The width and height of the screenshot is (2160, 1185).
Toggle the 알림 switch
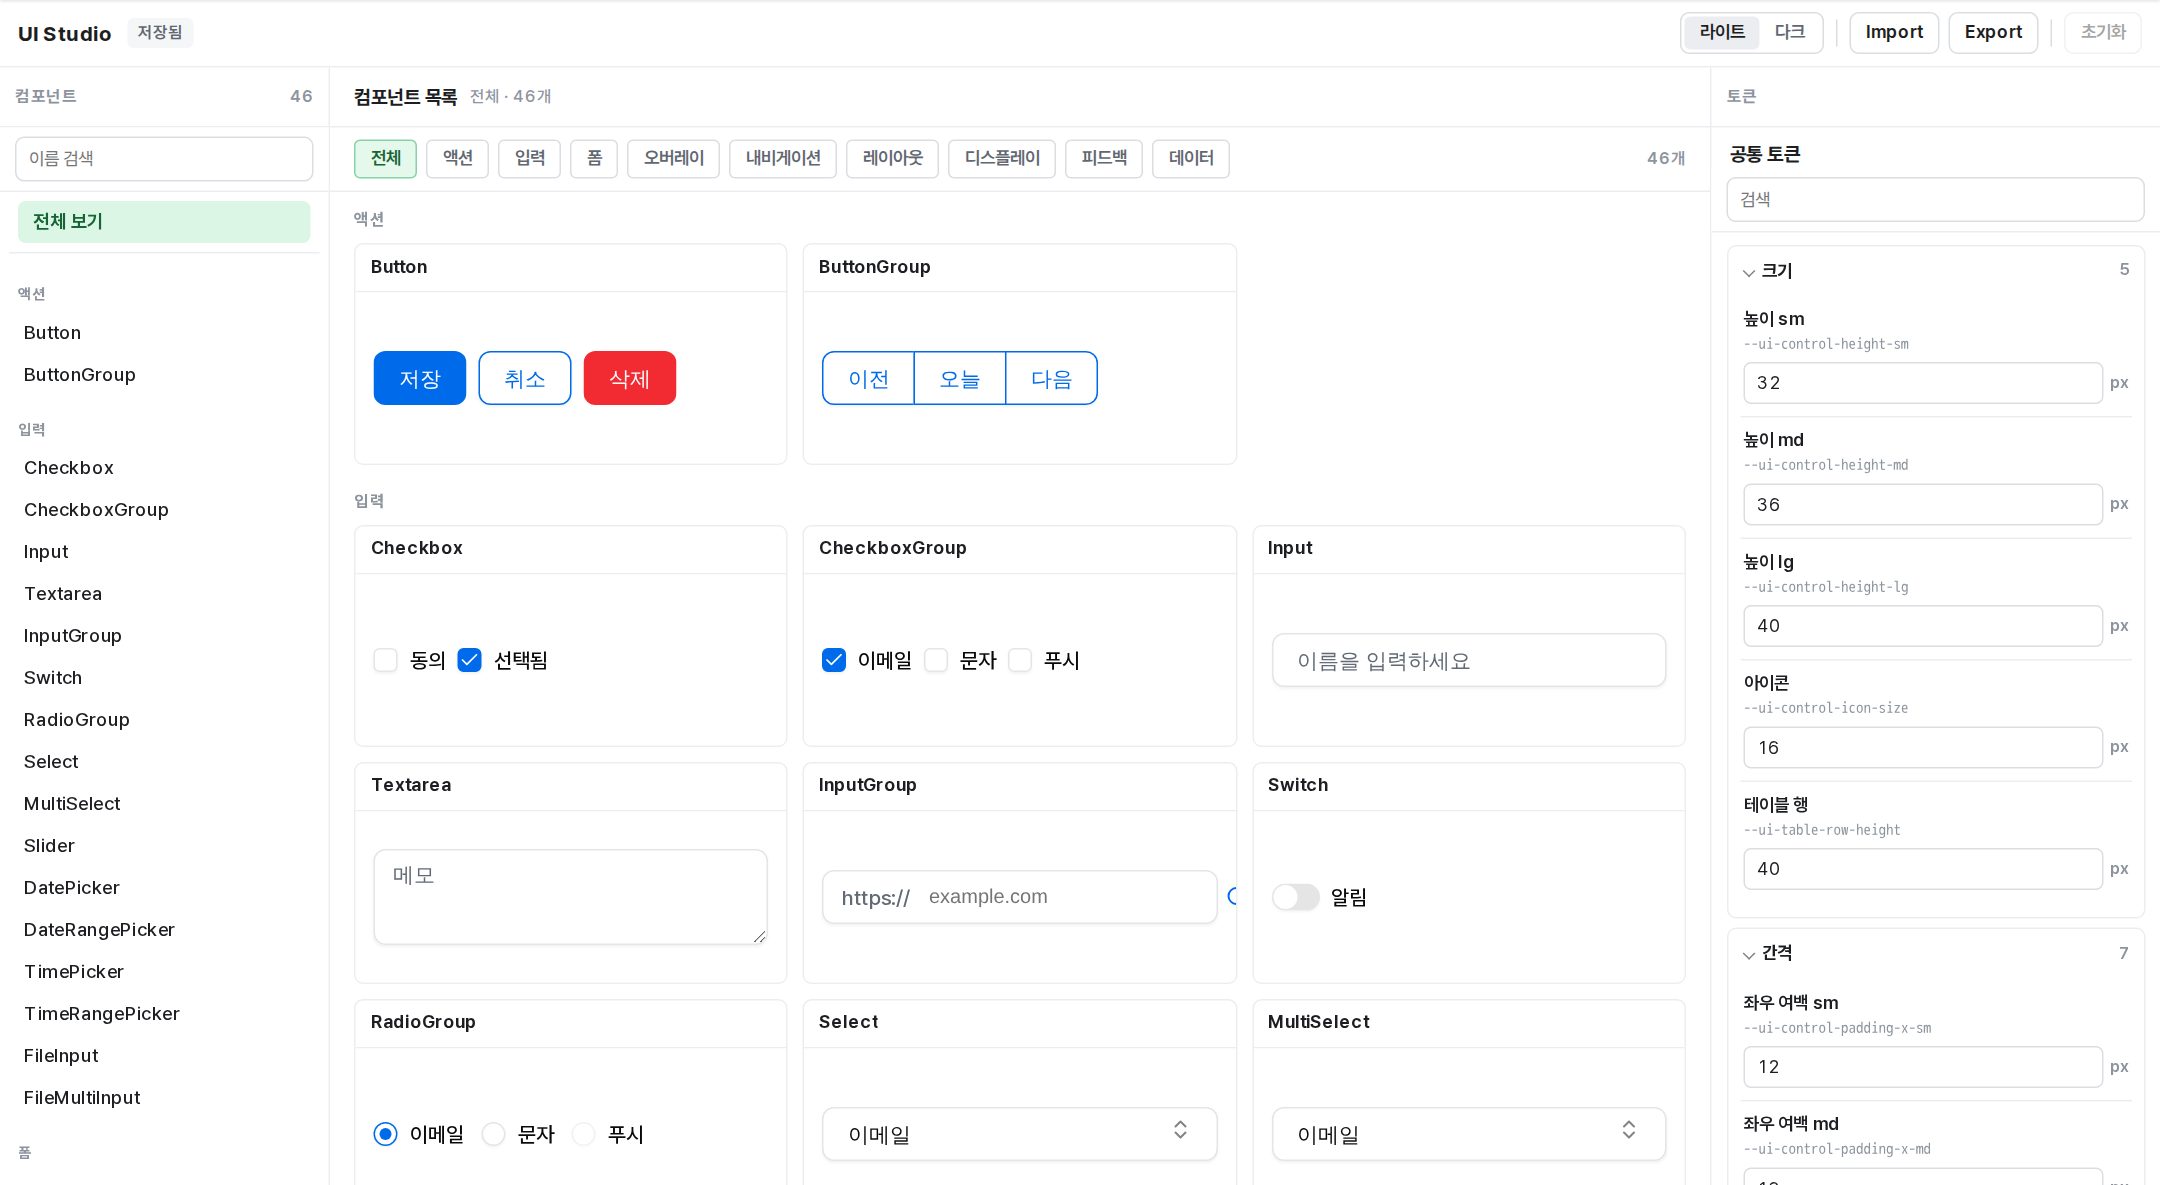pos(1295,897)
